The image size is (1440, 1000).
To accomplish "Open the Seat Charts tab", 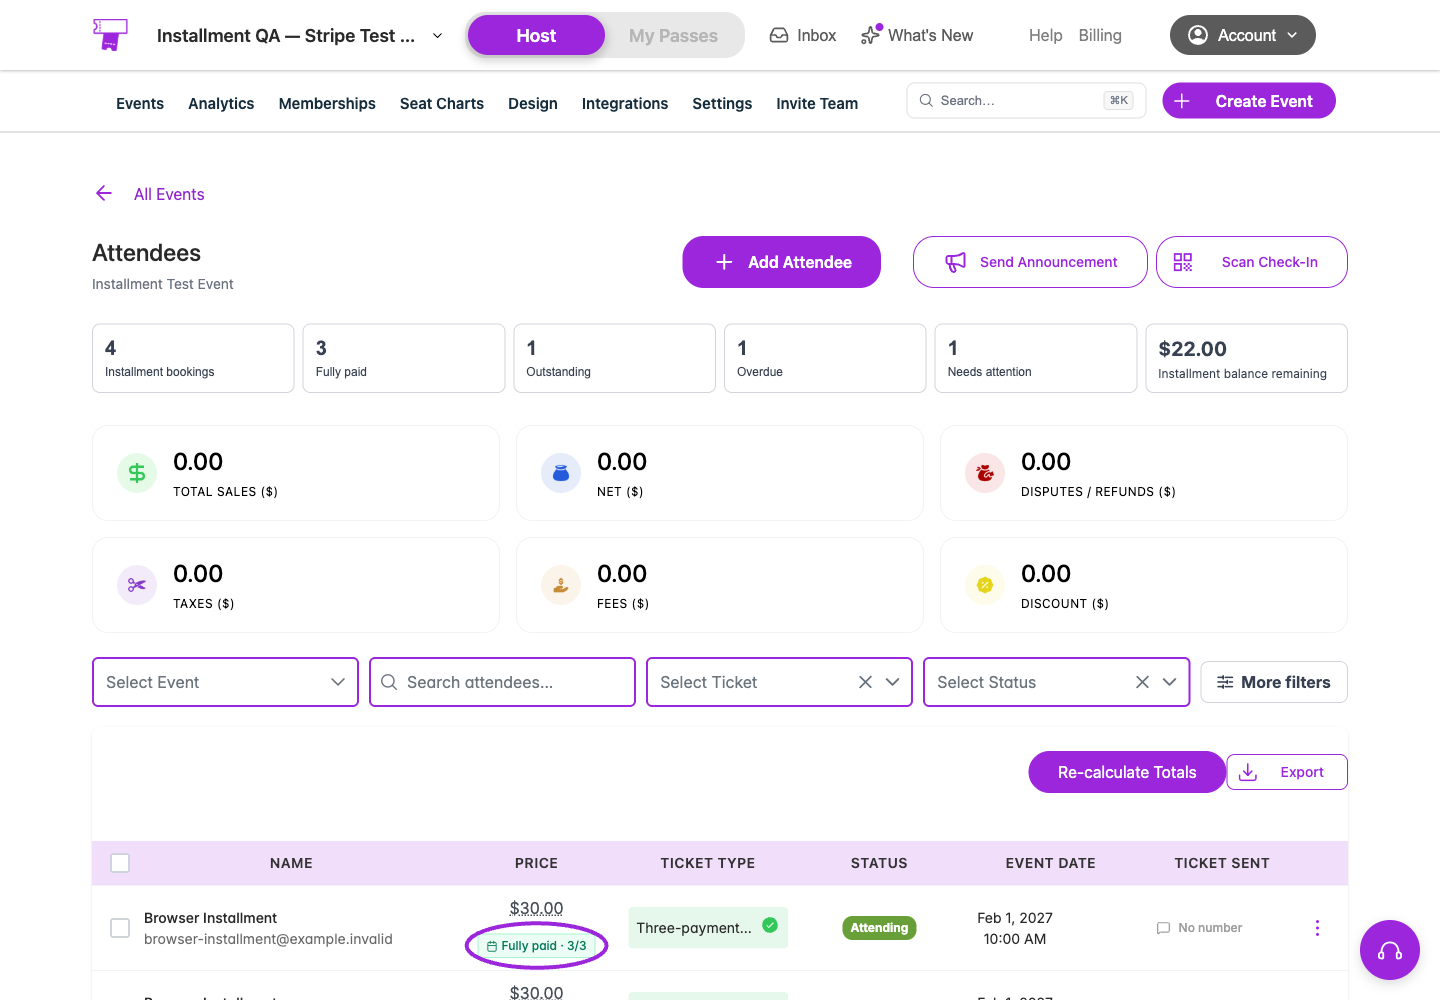I will pos(442,104).
